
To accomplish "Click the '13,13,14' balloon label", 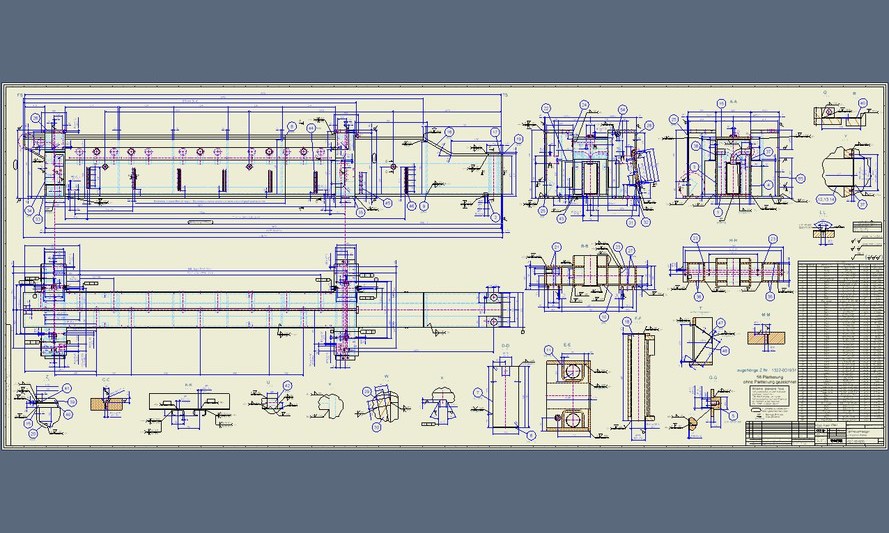I will click(825, 199).
